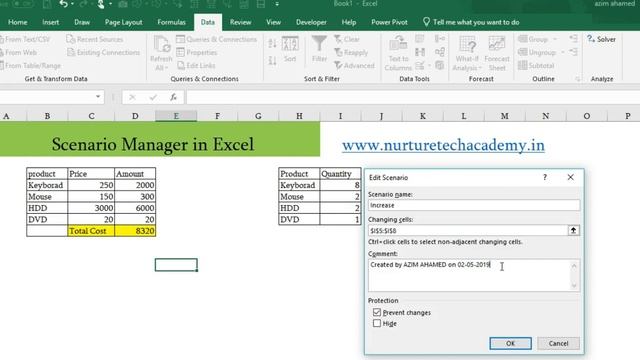Viewport: 640px width, 360px height.
Task: Open the www.nurturetechacademy.in hyperlink
Action: coord(443,145)
